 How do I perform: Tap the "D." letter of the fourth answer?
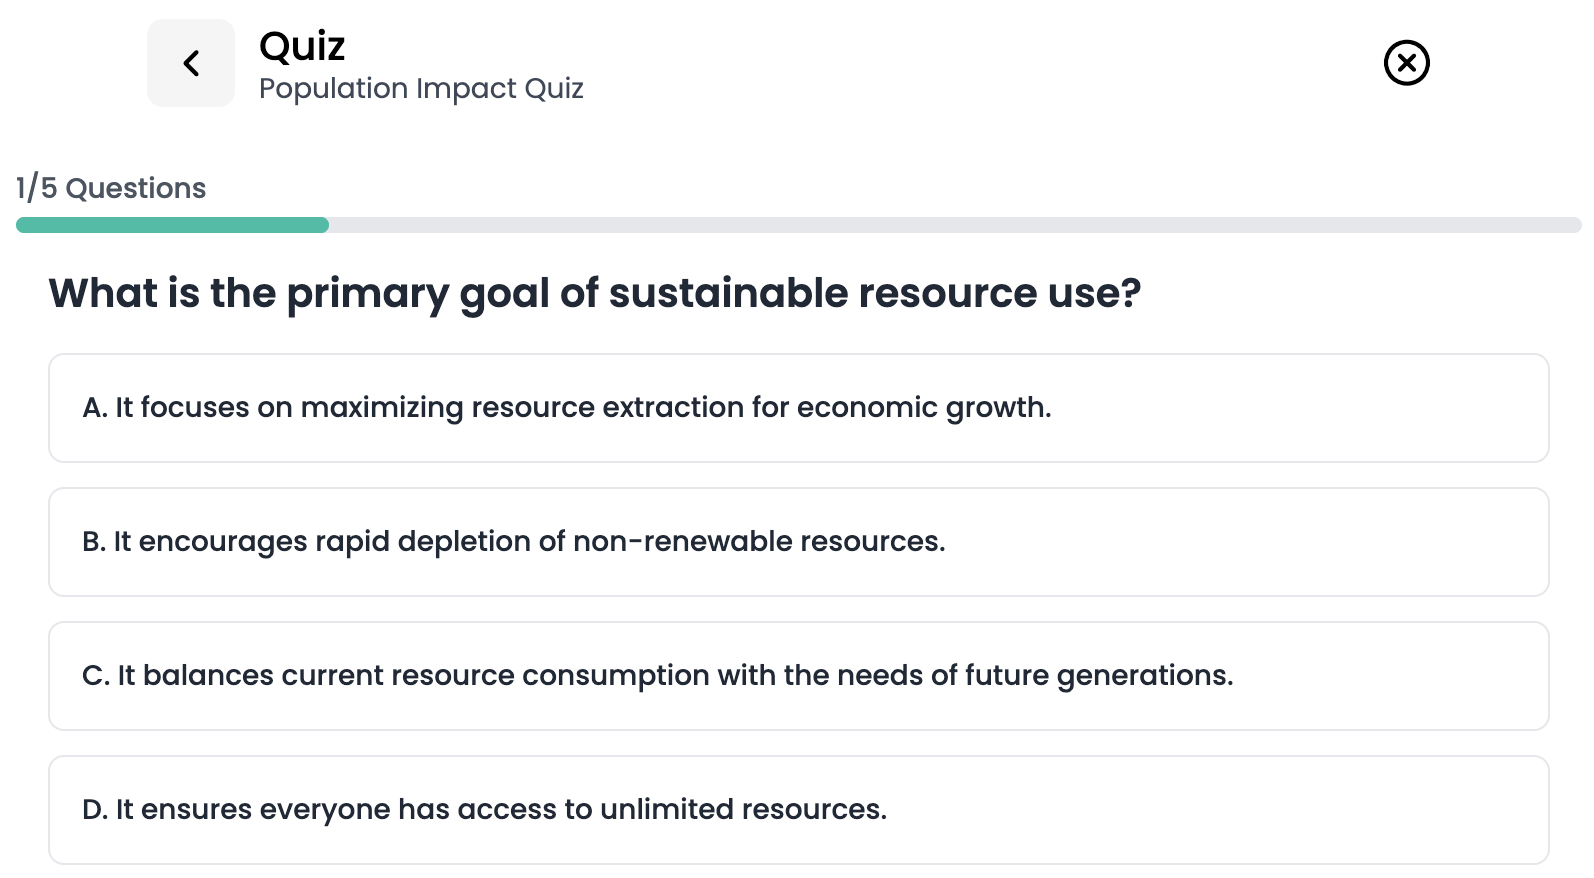coord(94,810)
